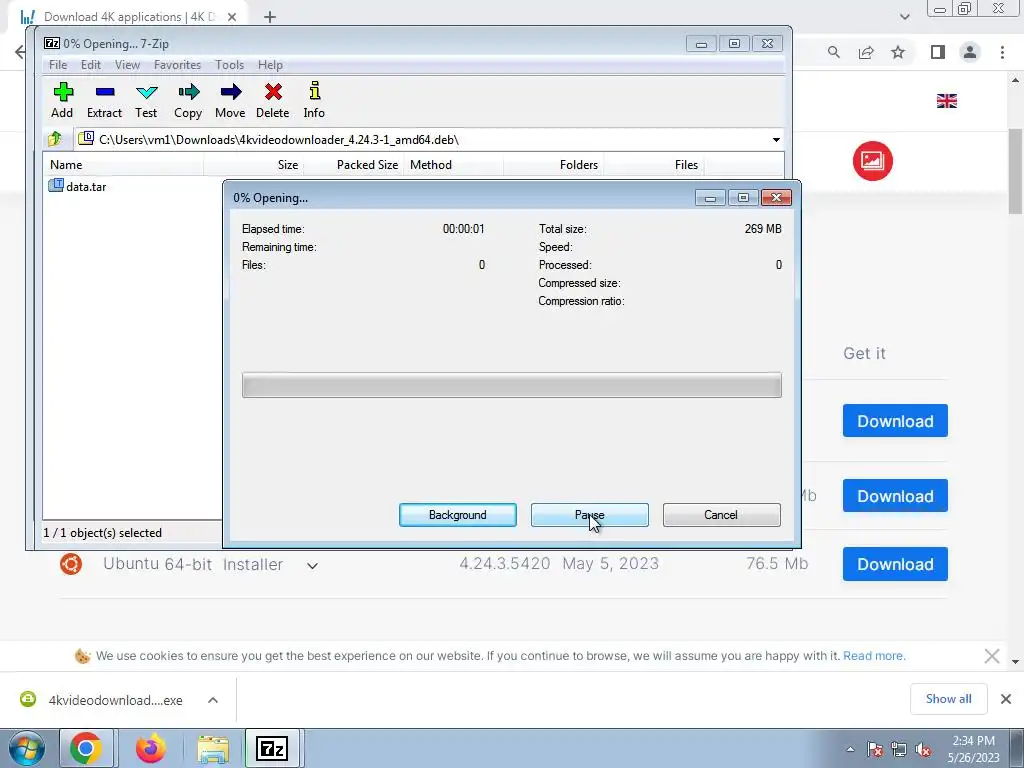Expand the Ubuntu Installer type dropdown

(x=312, y=566)
